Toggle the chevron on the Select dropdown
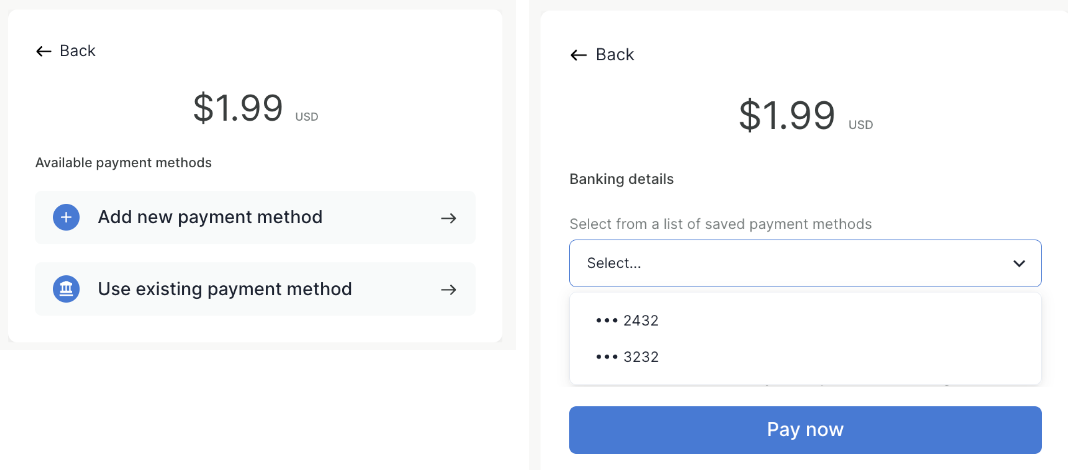The image size is (1068, 470). [1019, 264]
